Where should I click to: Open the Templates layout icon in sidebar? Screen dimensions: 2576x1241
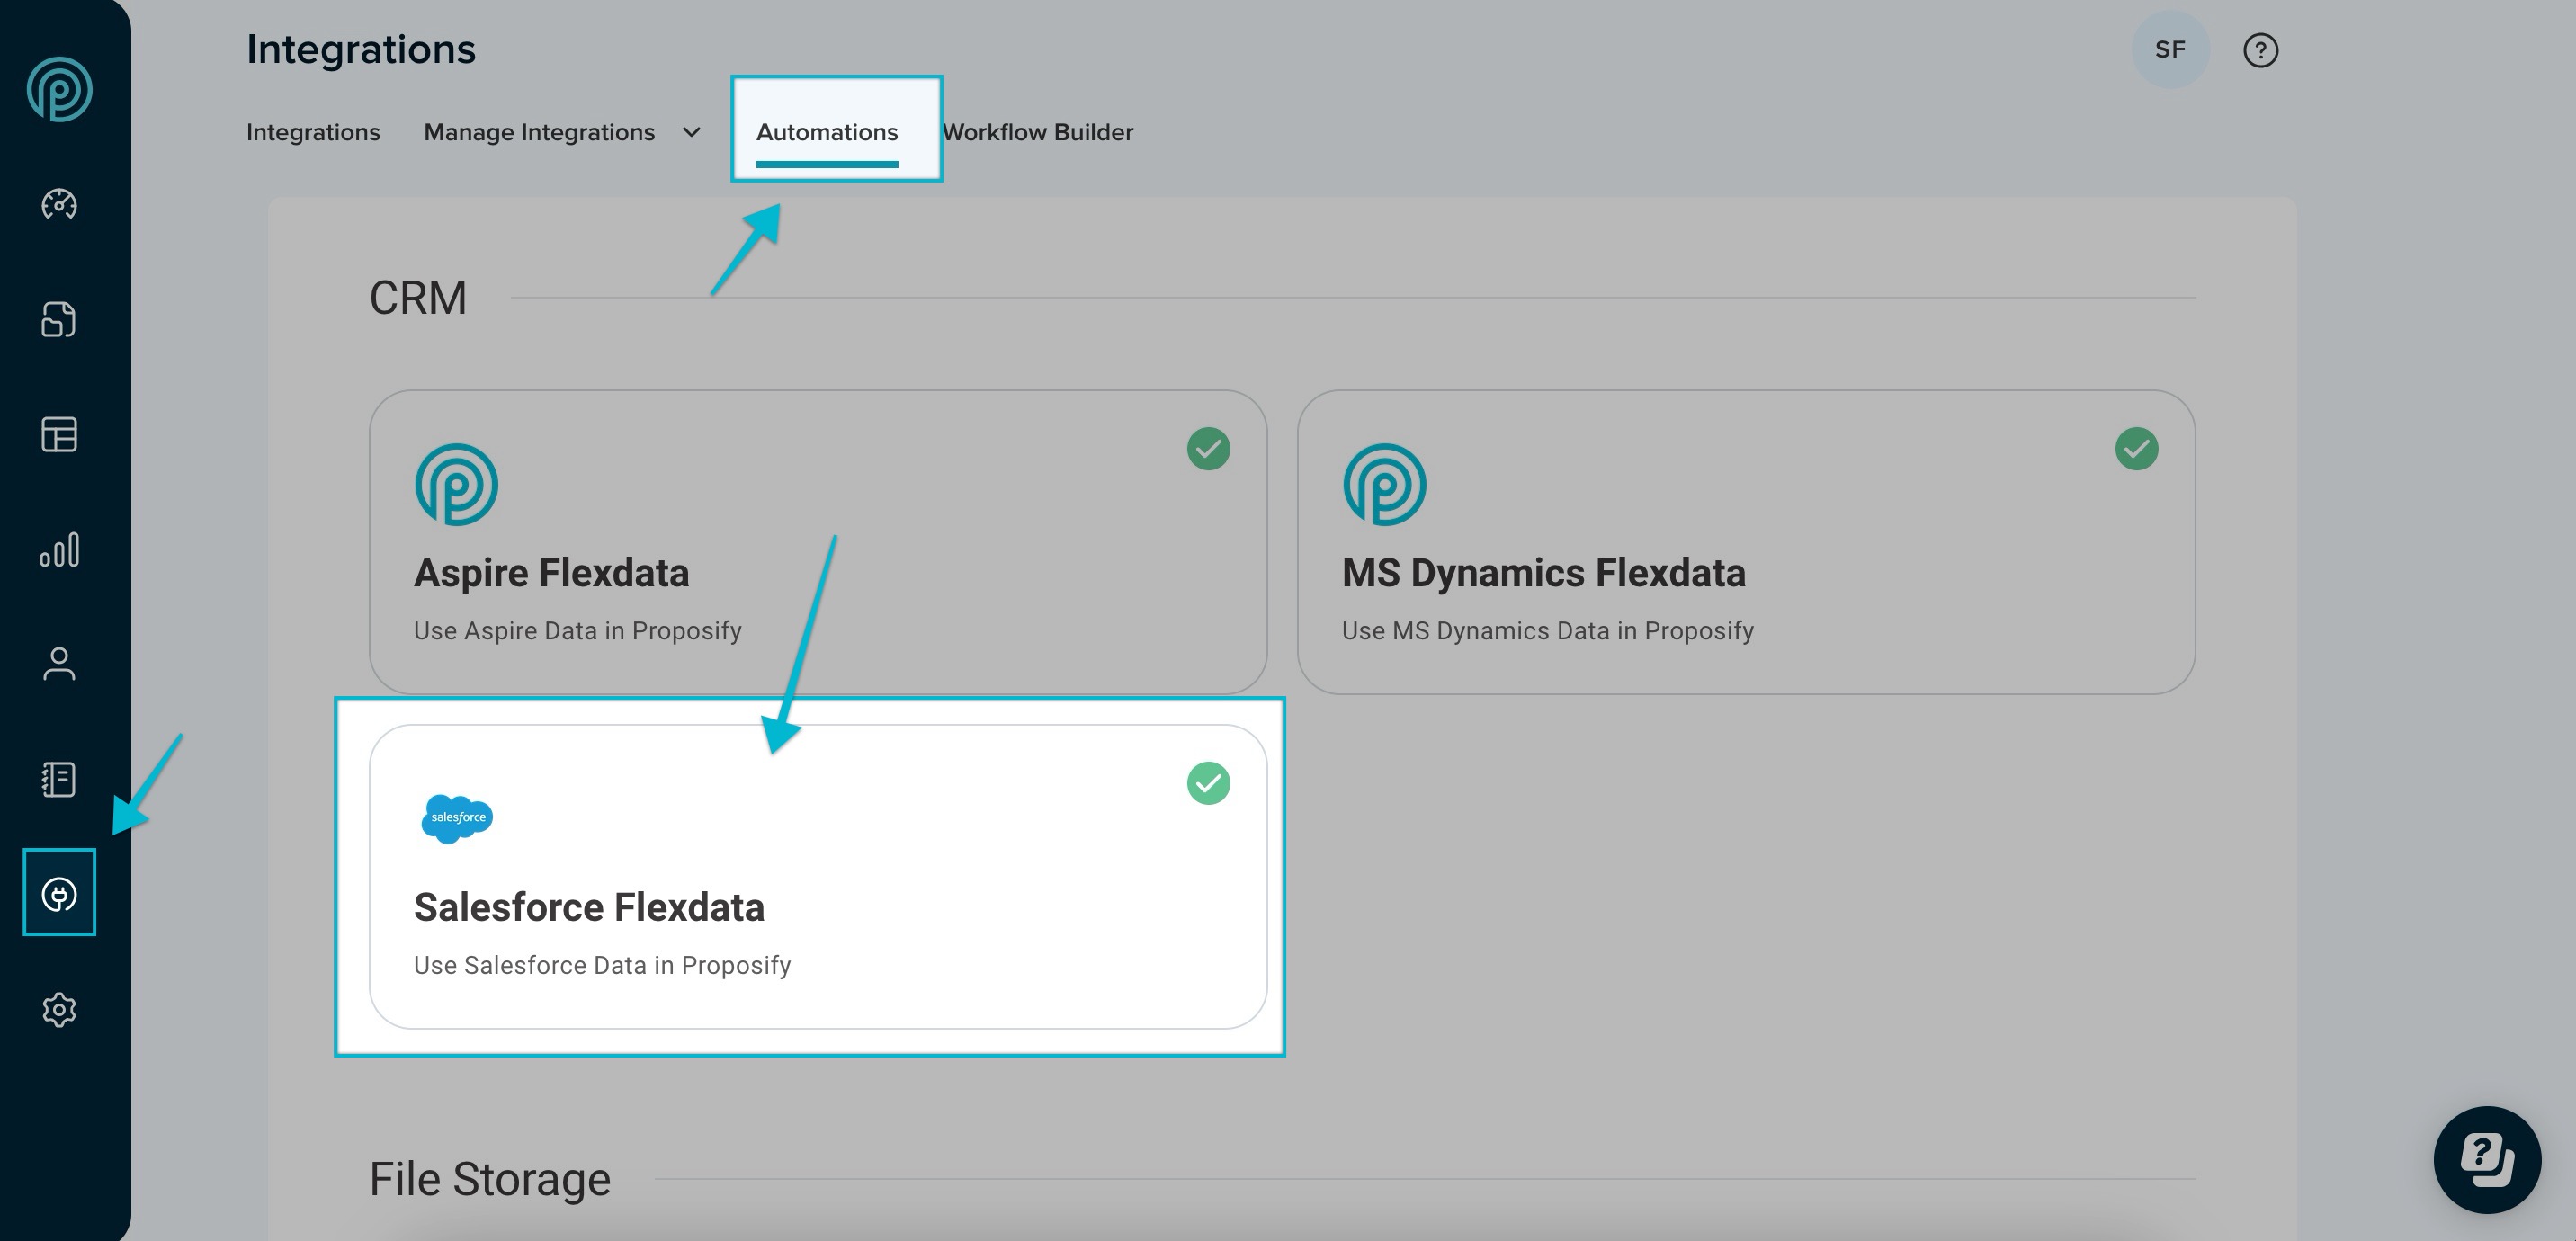(x=59, y=434)
